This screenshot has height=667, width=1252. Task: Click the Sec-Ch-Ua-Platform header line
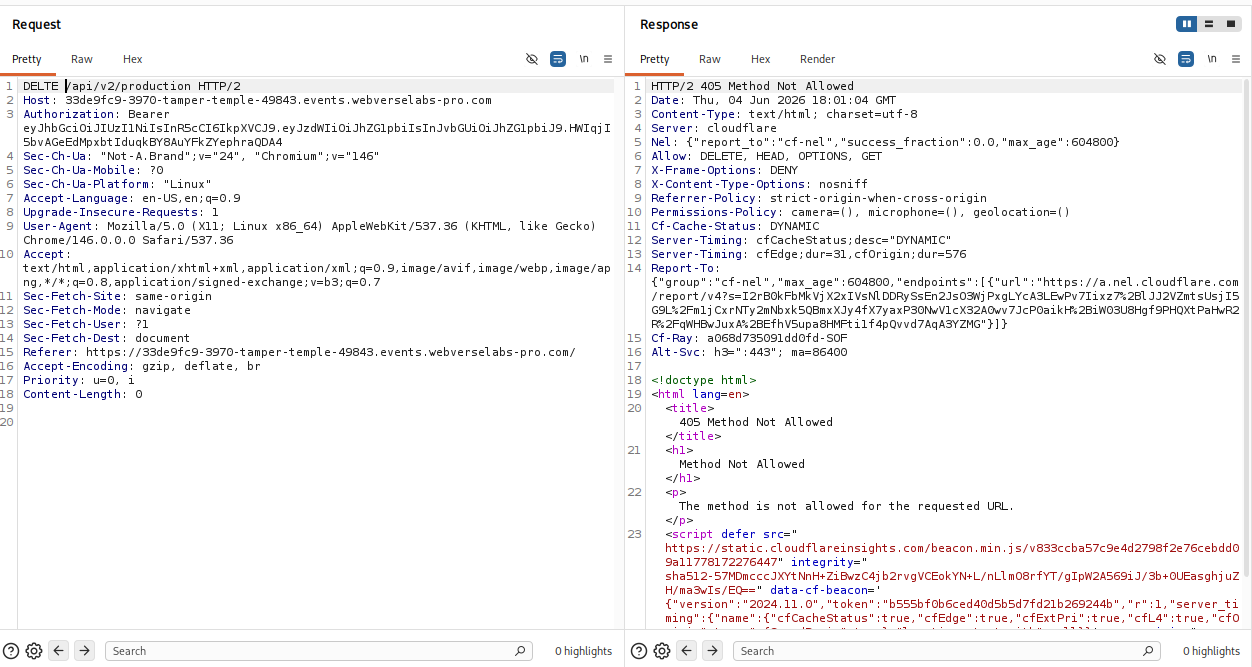pos(117,184)
